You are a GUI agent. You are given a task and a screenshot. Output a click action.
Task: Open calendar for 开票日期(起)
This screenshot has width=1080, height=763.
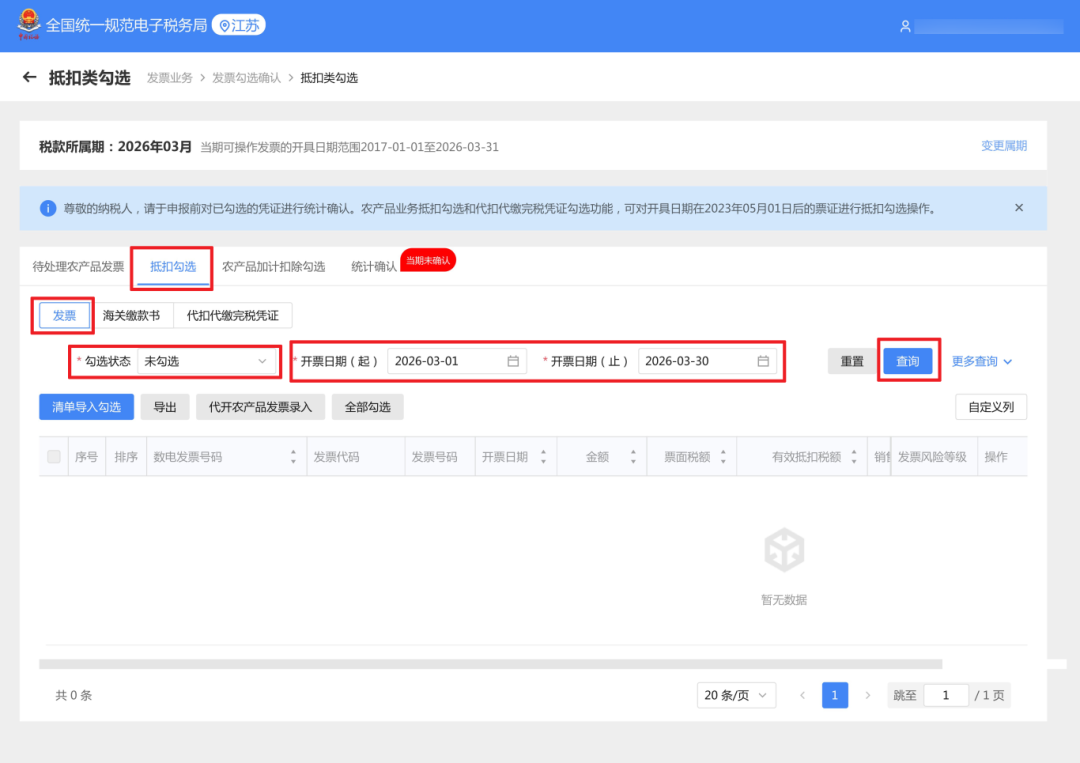click(x=513, y=361)
